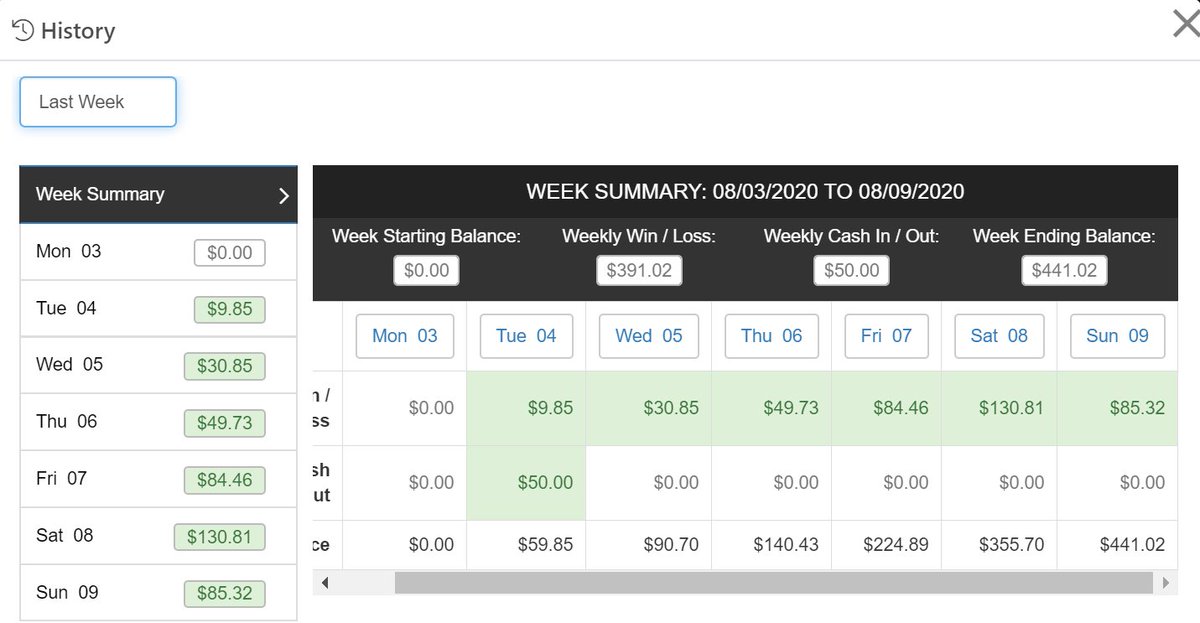The height and width of the screenshot is (623, 1200).
Task: Open Mon 03 in the left sidebar
Action: point(158,252)
